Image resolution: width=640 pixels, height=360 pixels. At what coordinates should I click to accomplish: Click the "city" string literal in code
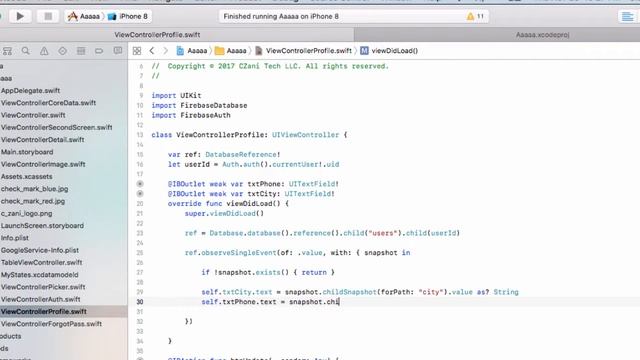pyautogui.click(x=431, y=292)
